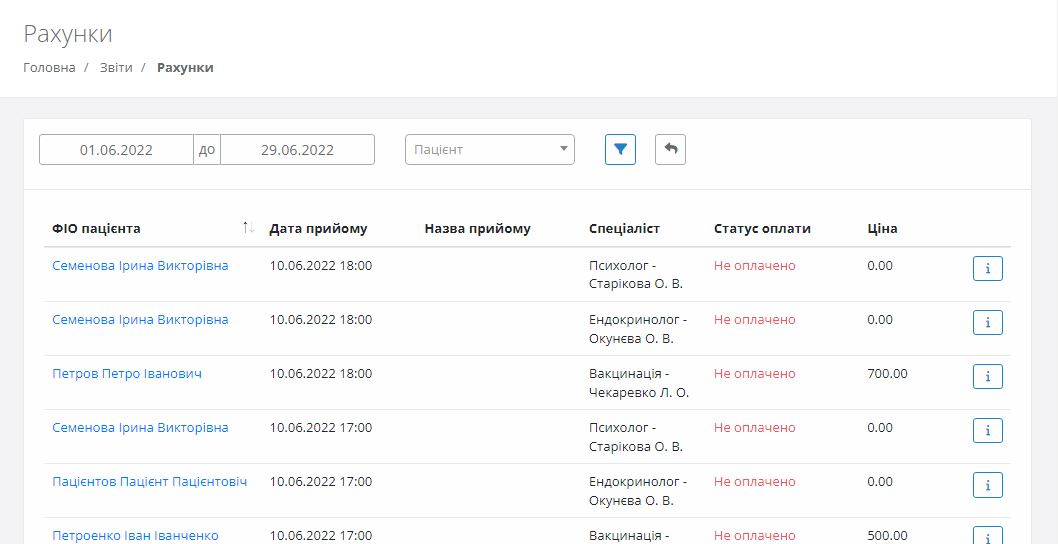The width and height of the screenshot is (1058, 544).
Task: Select the Дата прийому column header
Action: click(x=318, y=229)
